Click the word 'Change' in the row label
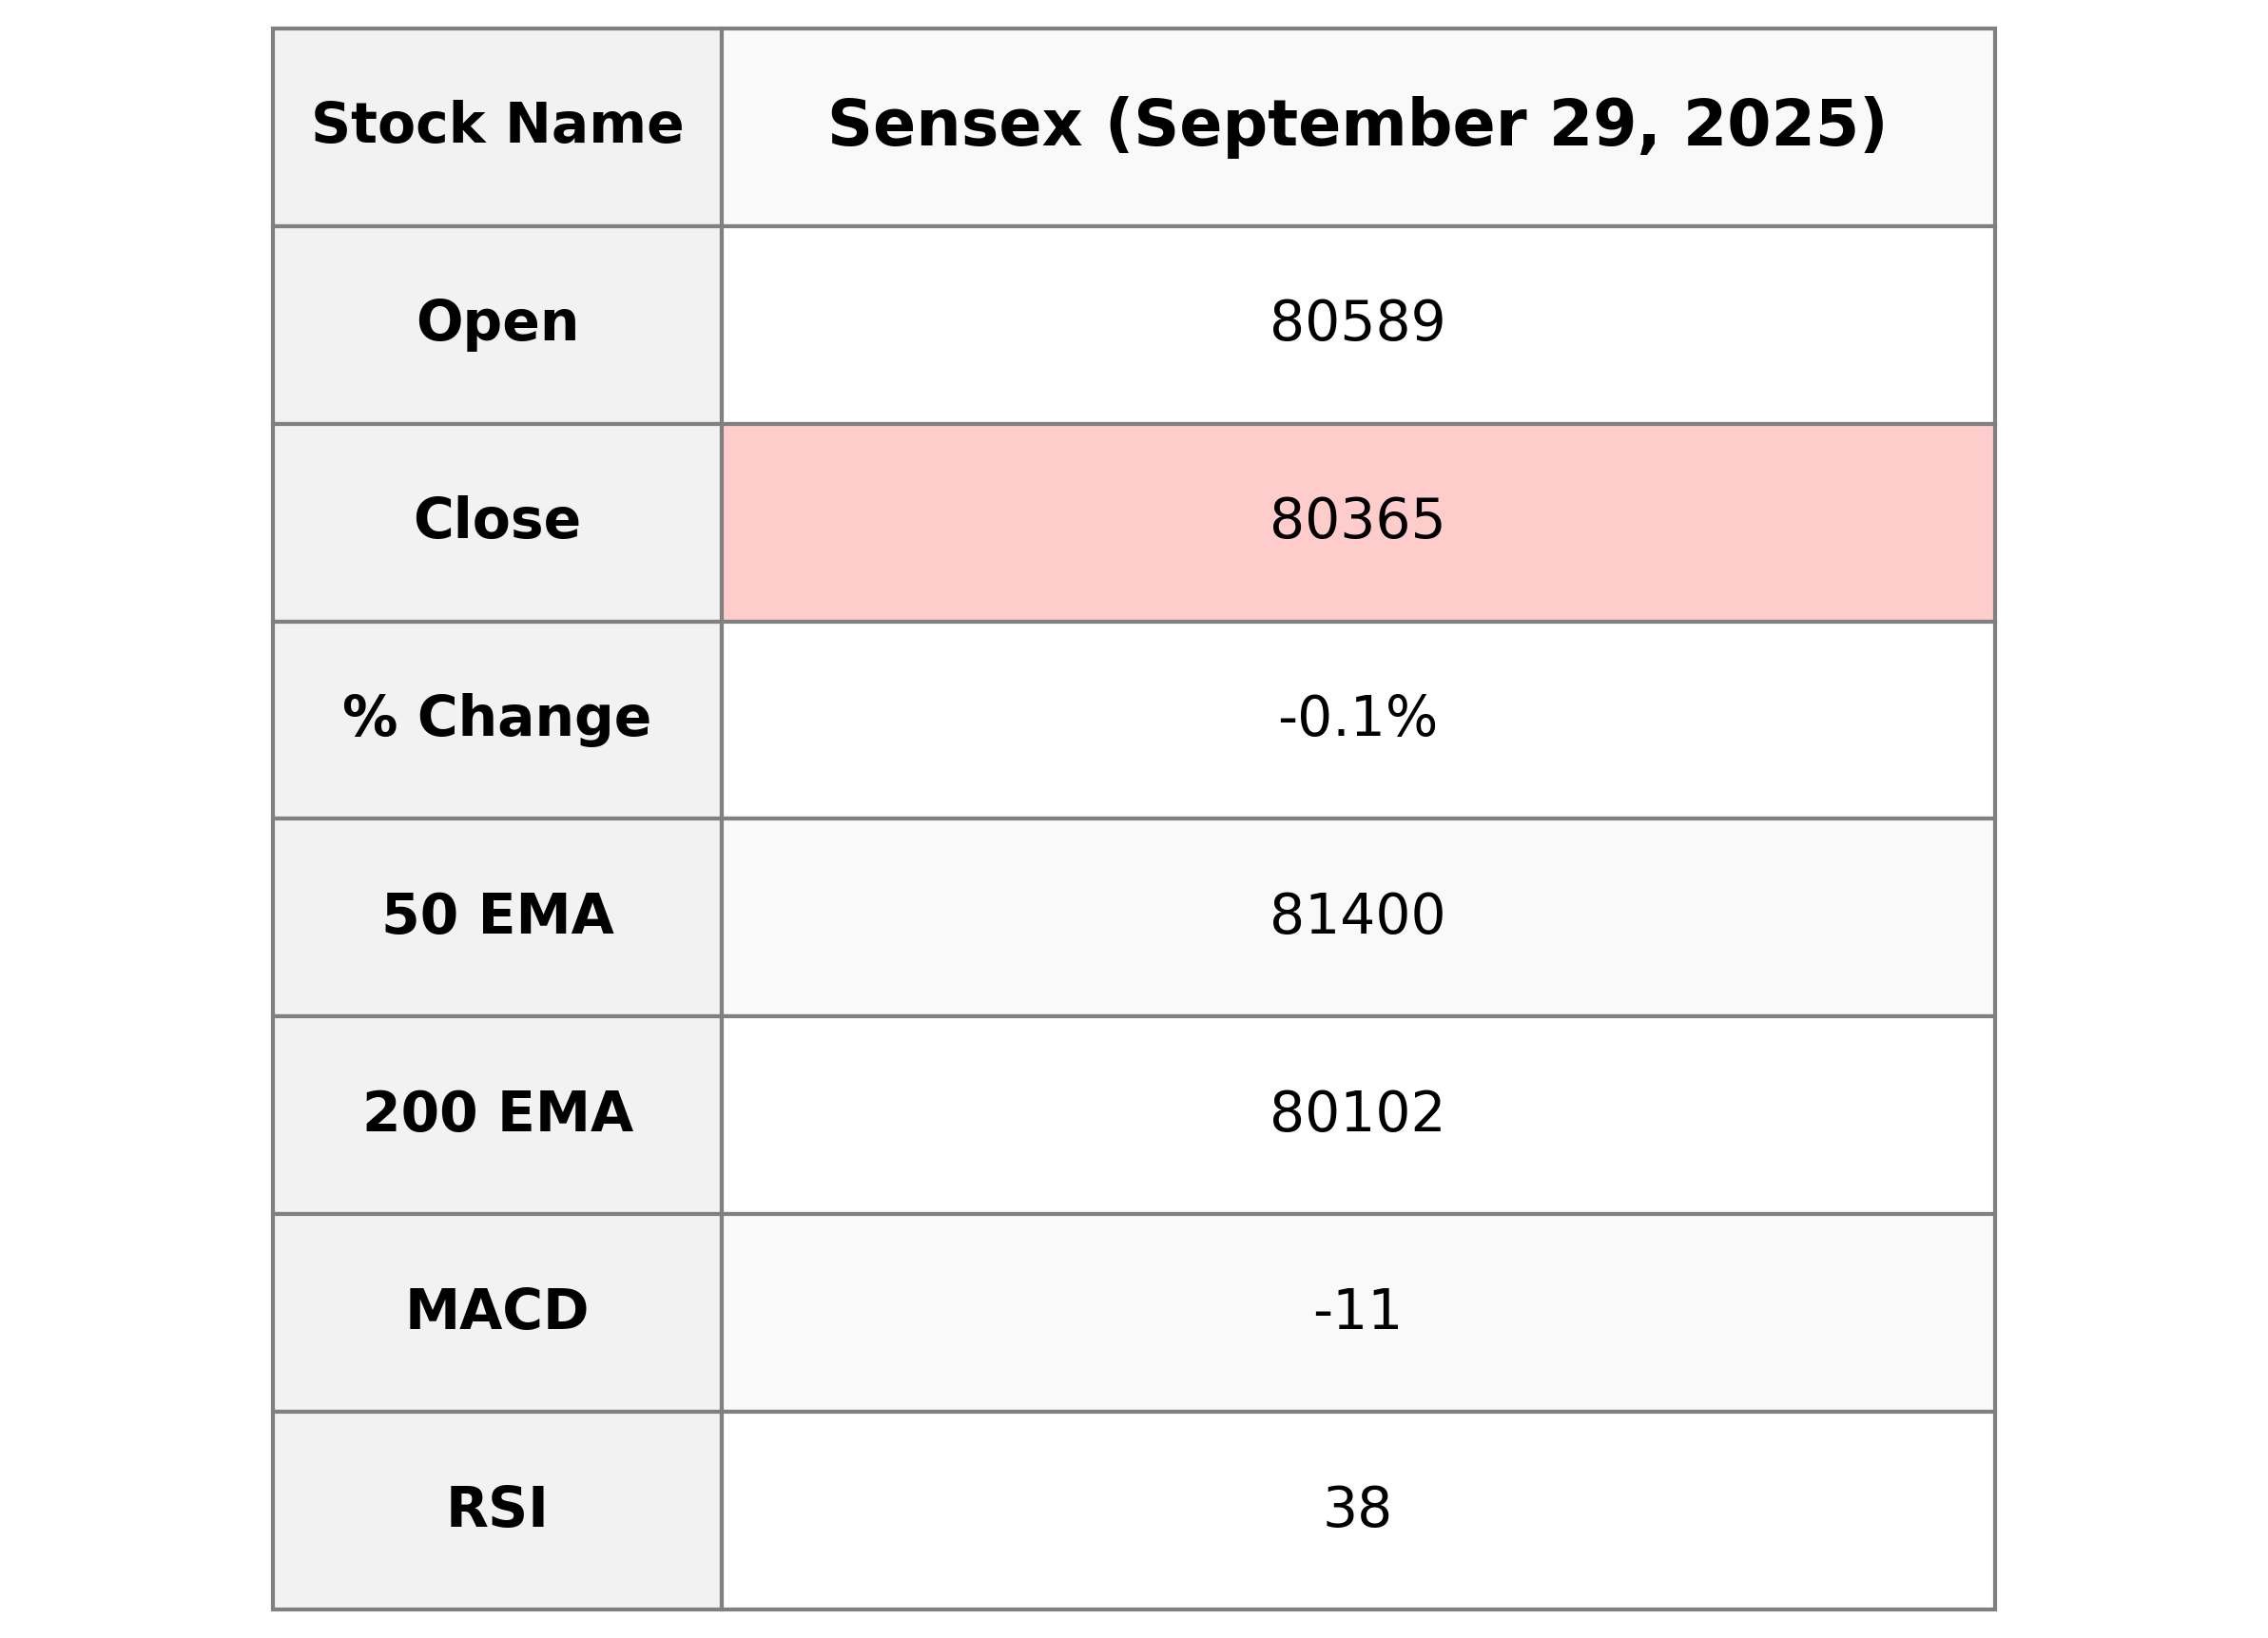The height and width of the screenshot is (1638, 2268). 534,718
